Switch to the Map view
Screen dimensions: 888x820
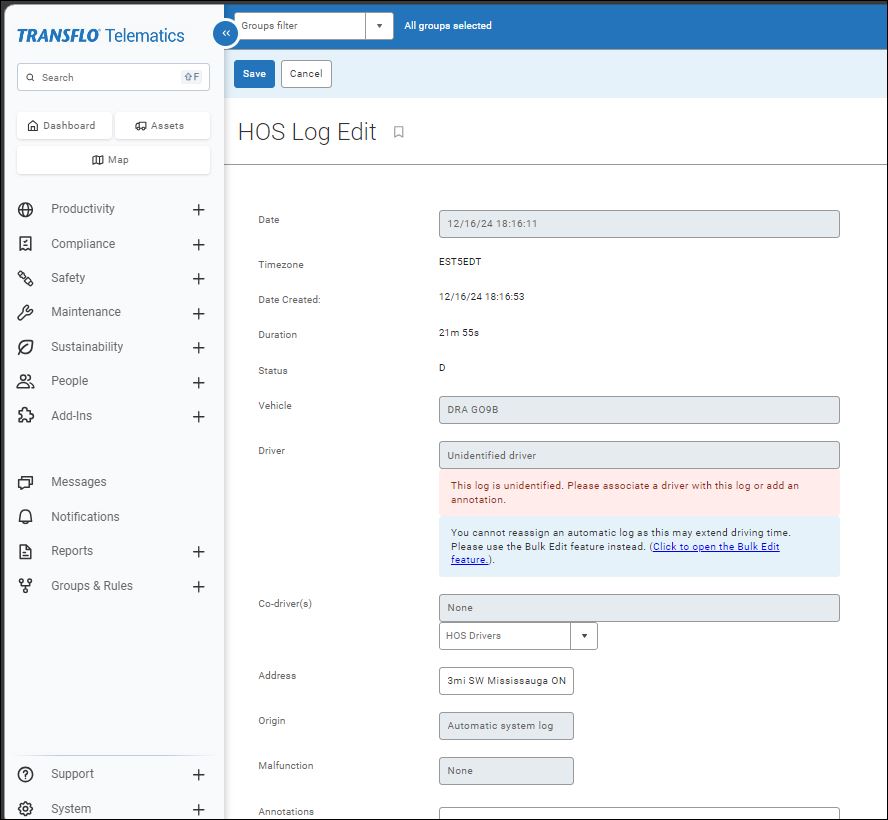(x=111, y=160)
